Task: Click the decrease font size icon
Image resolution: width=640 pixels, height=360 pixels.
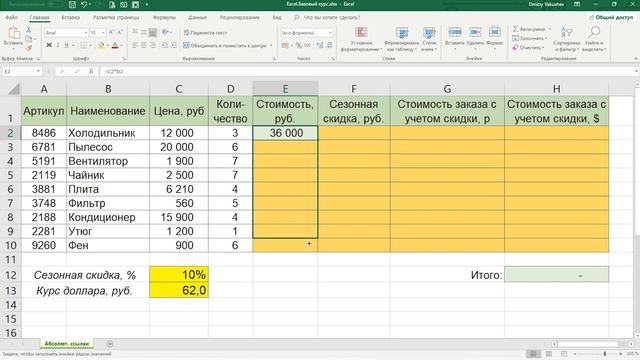Action: 120,32
